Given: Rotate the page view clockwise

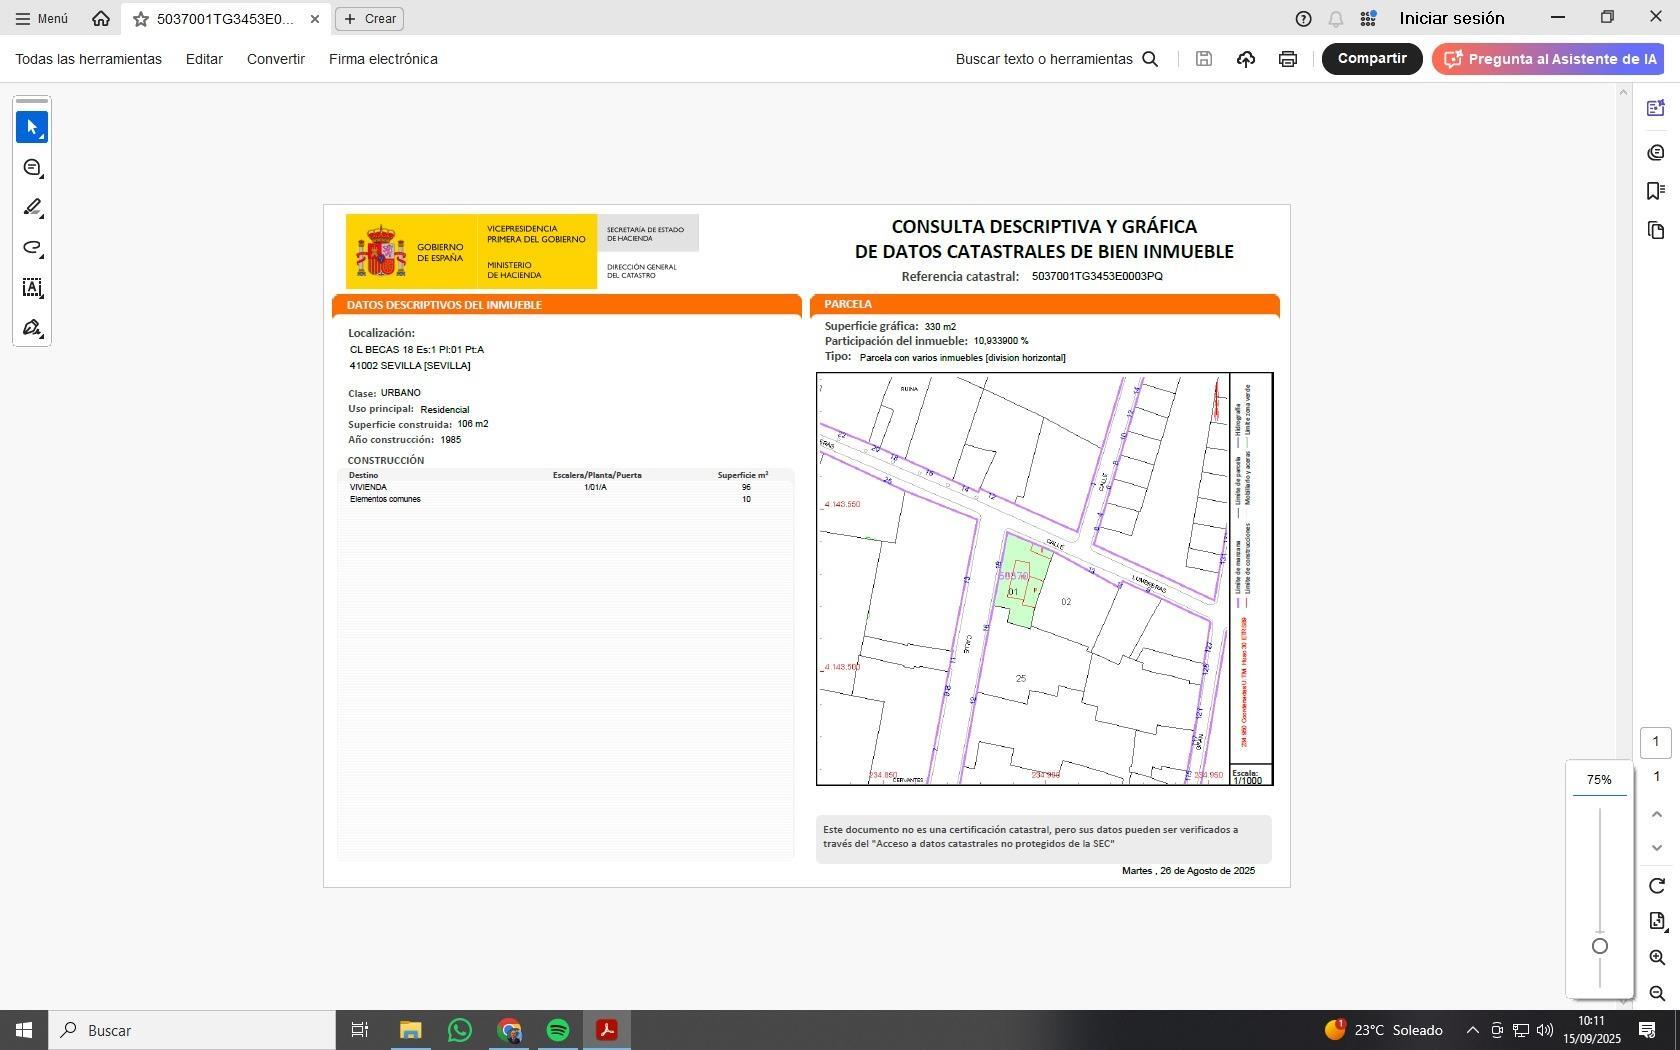Looking at the screenshot, I should point(1656,886).
